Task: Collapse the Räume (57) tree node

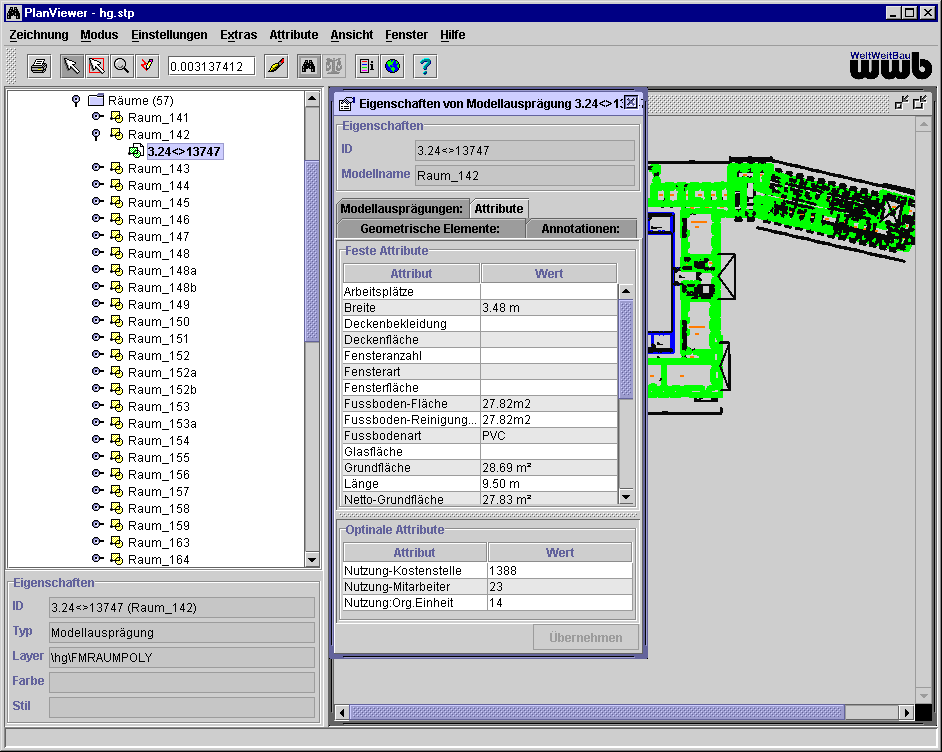Action: [76, 100]
